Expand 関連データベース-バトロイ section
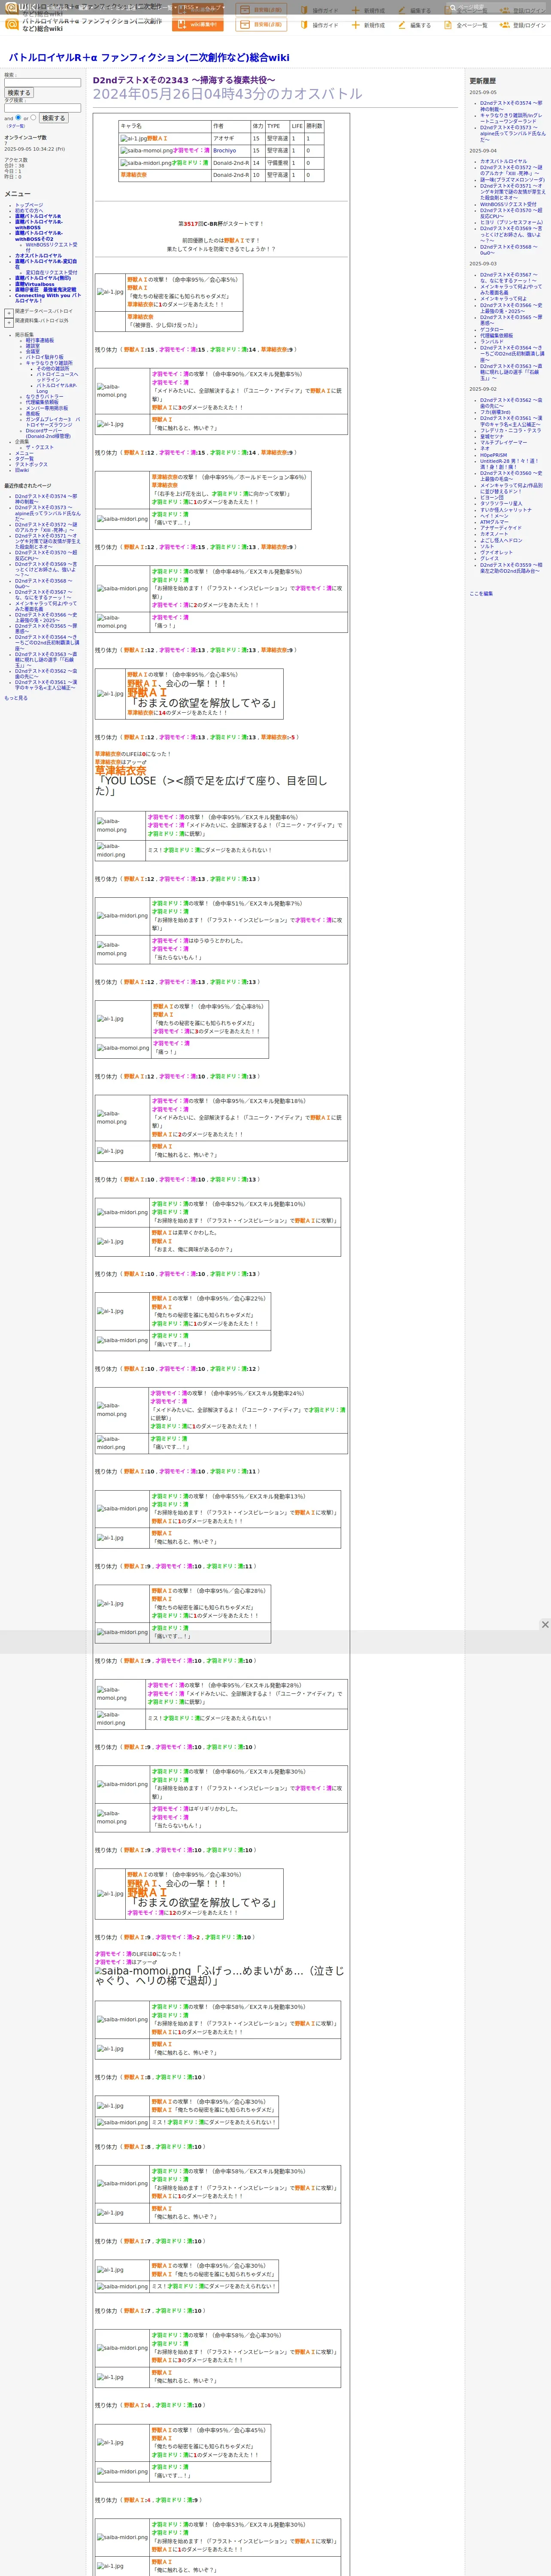Image resolution: width=551 pixels, height=2576 pixels. 9,313
